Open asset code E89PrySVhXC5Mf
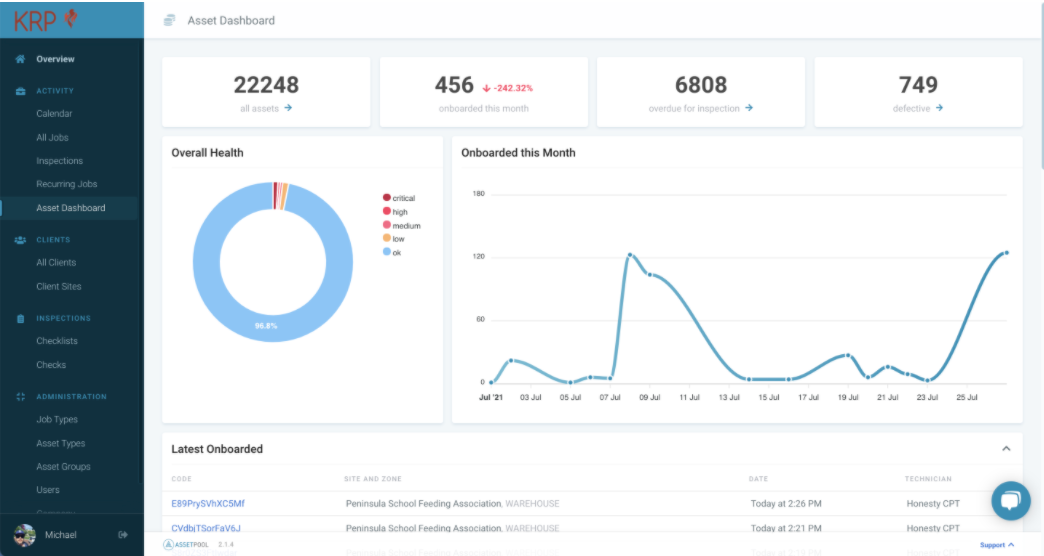 [x=208, y=503]
